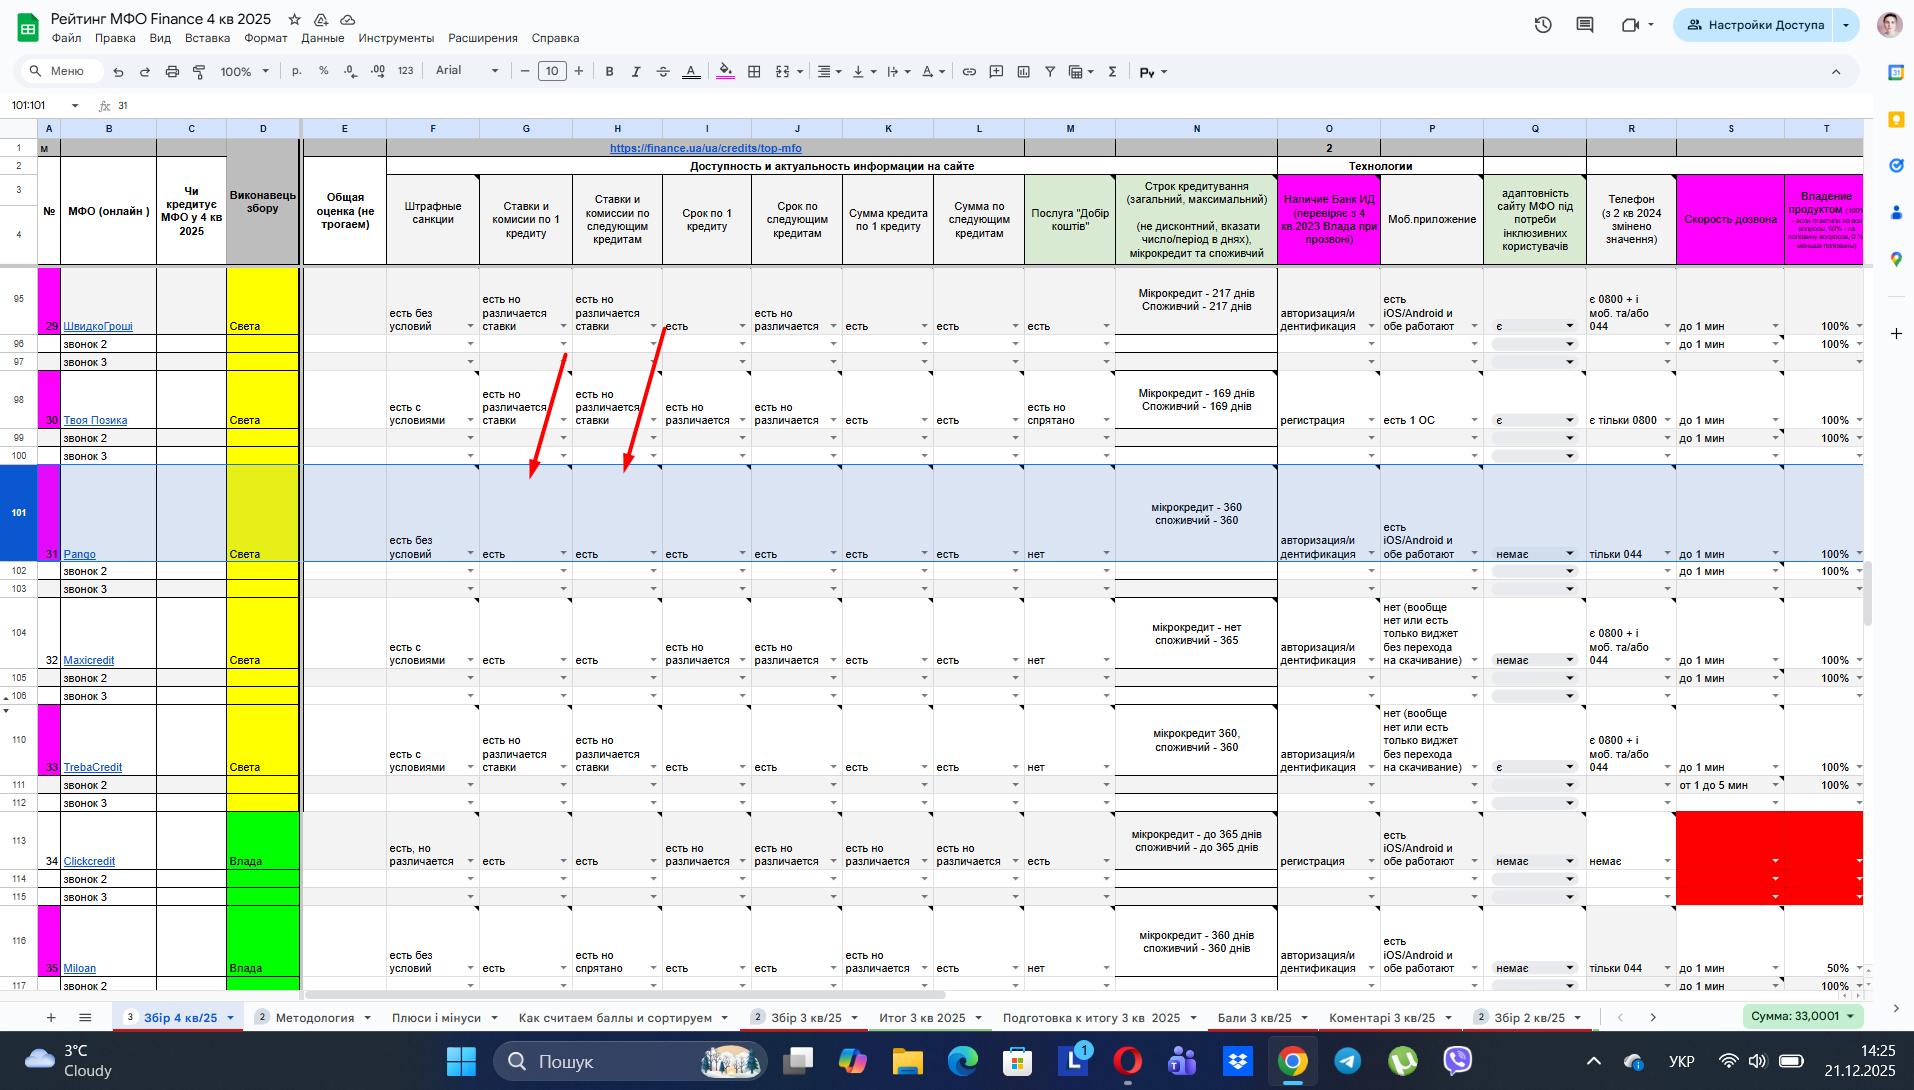Toggle italic formatting

coord(636,71)
